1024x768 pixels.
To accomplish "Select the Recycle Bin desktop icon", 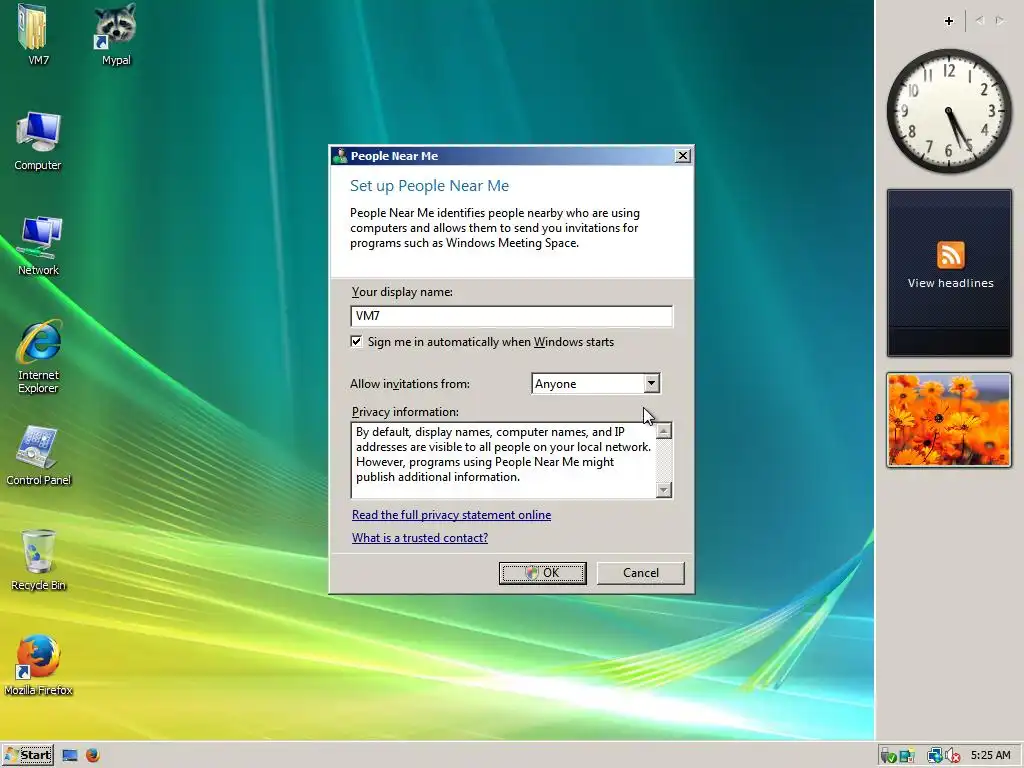I will tap(39, 552).
